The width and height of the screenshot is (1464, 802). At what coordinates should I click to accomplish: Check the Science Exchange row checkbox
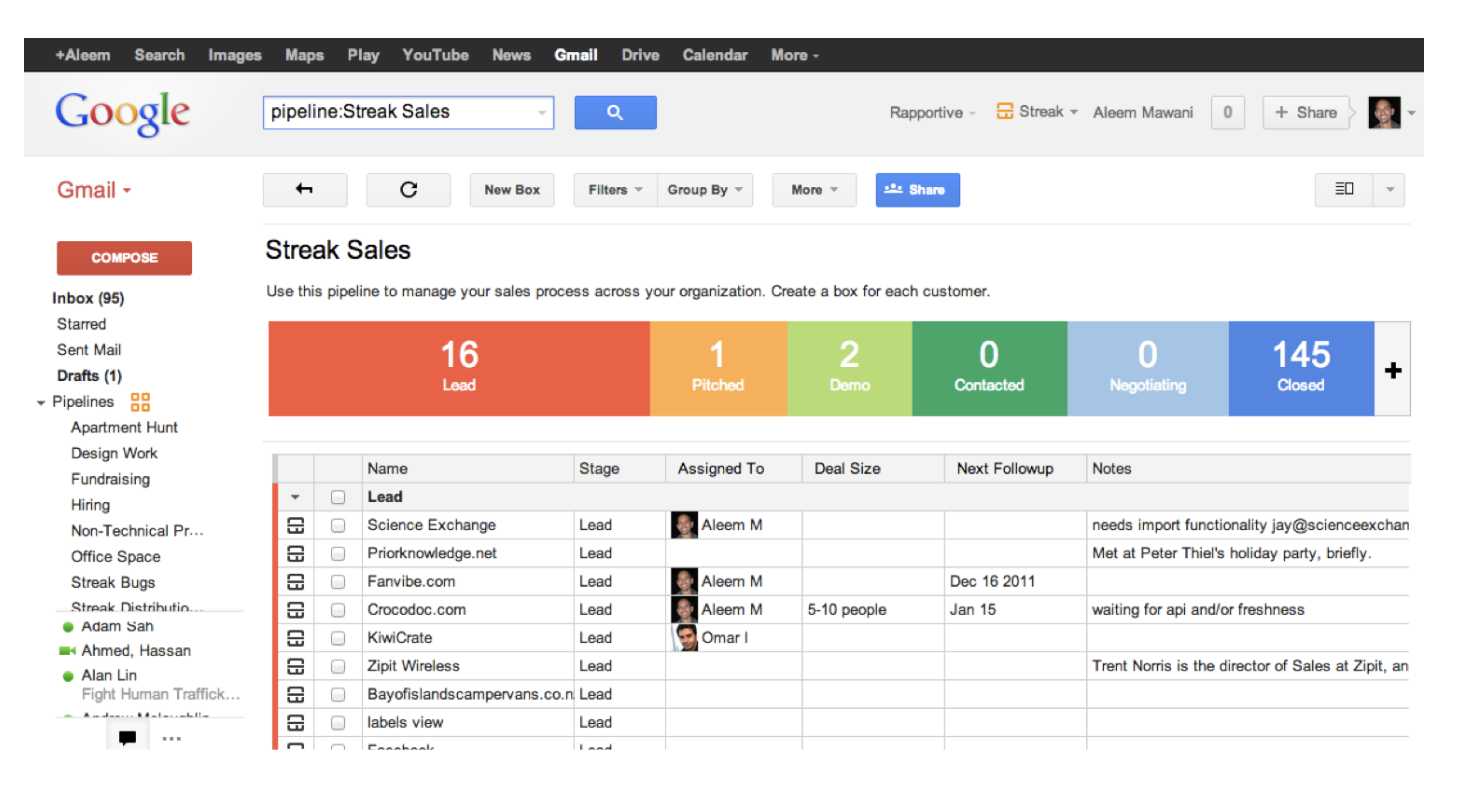tap(338, 525)
